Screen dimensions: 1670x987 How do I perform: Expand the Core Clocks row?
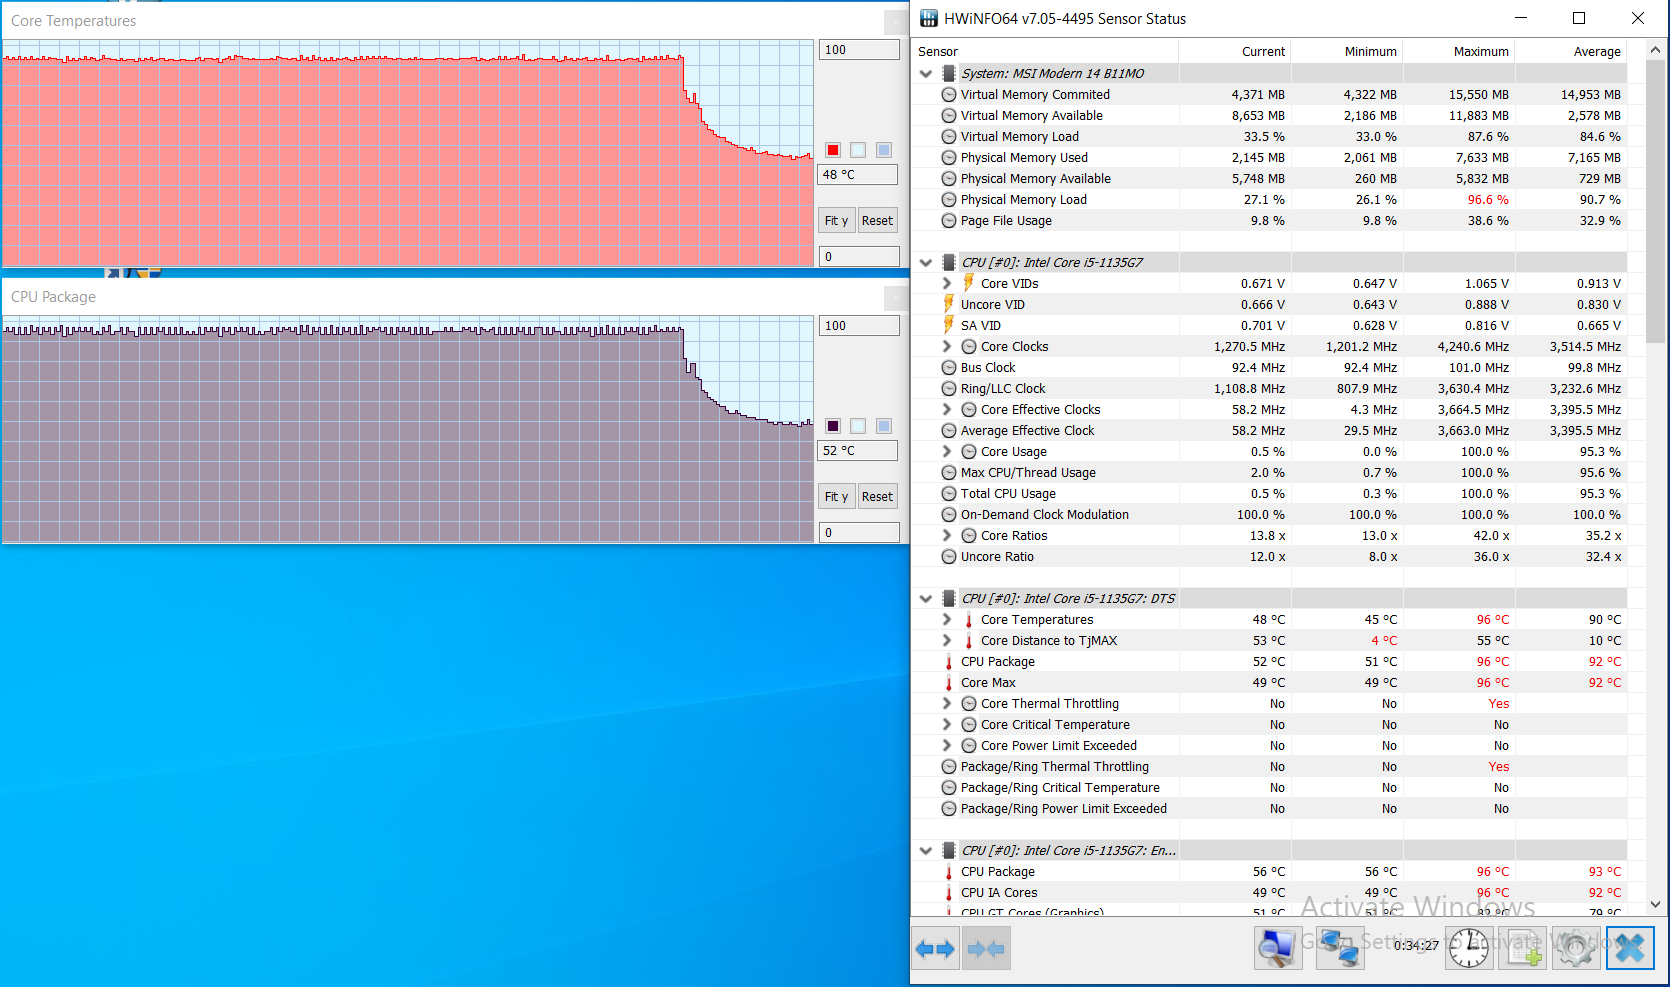(947, 346)
